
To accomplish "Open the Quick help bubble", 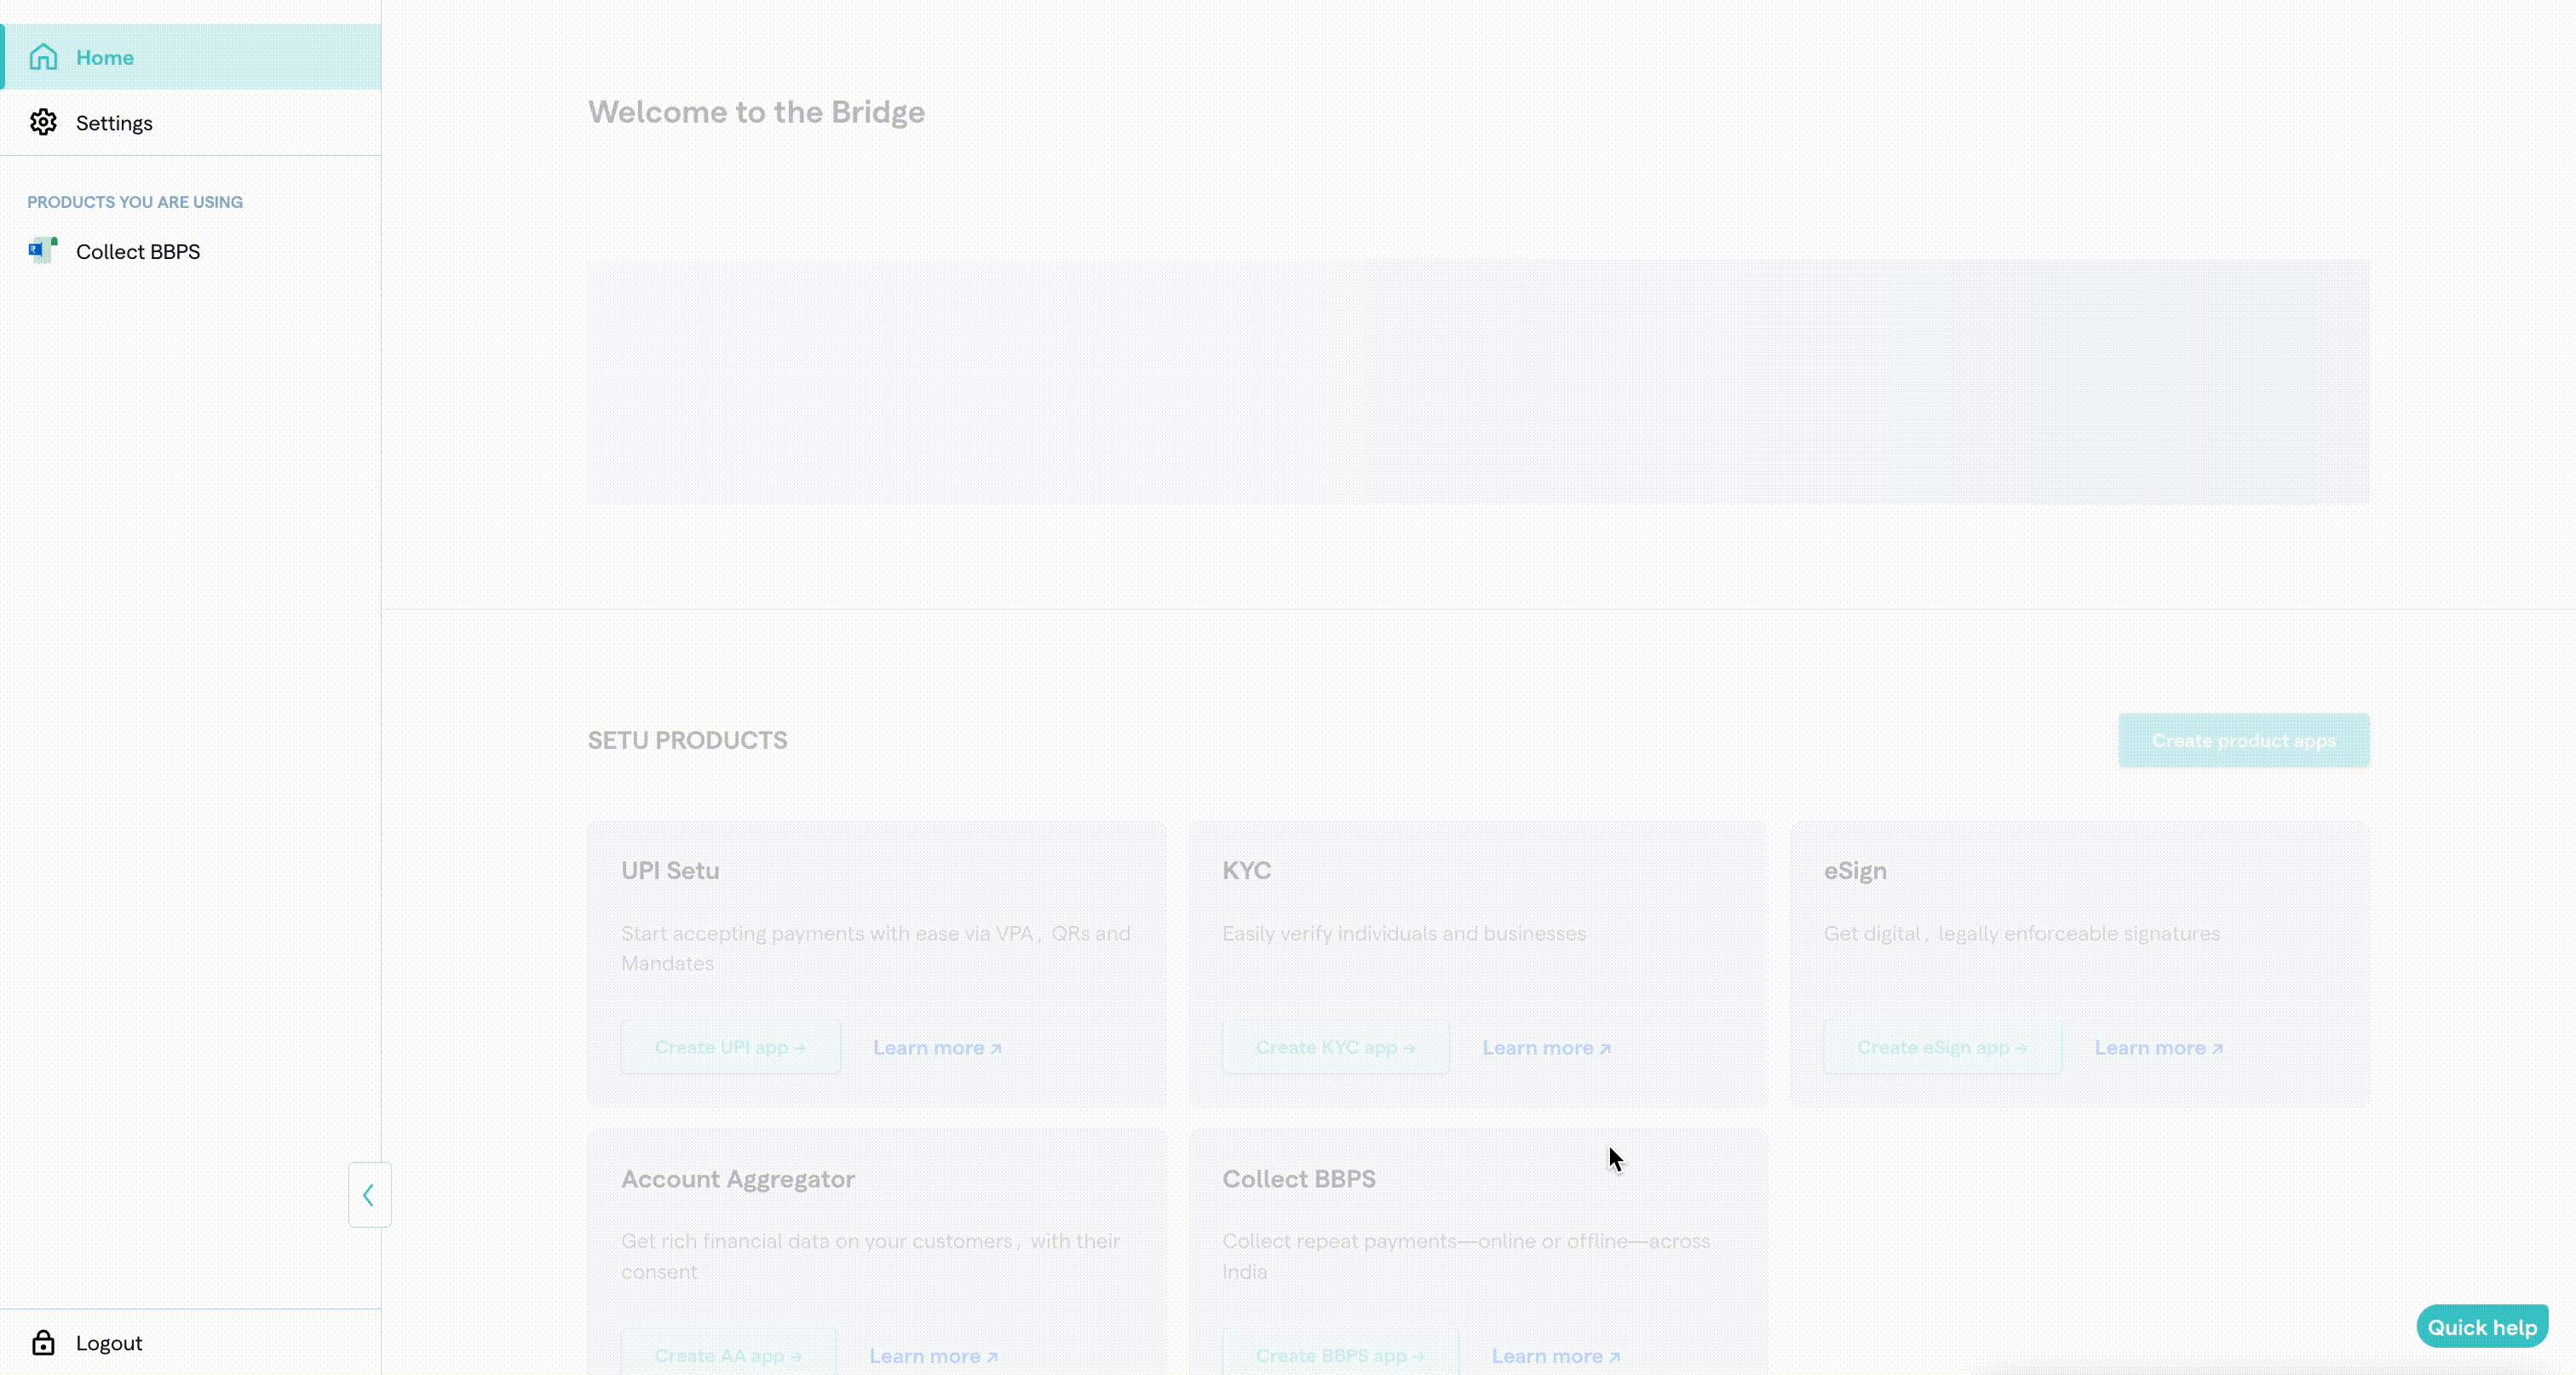I will [2482, 1326].
